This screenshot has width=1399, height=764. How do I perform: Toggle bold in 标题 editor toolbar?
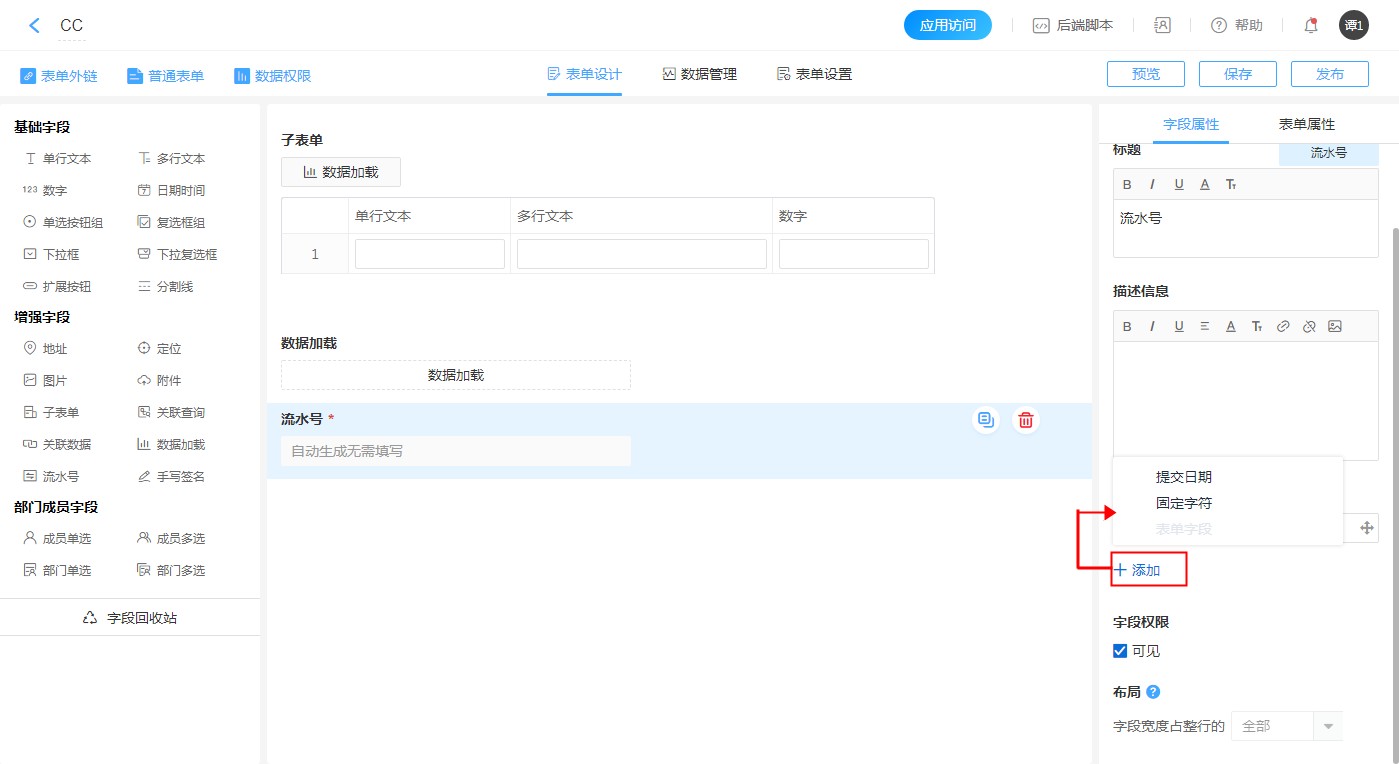point(1127,184)
